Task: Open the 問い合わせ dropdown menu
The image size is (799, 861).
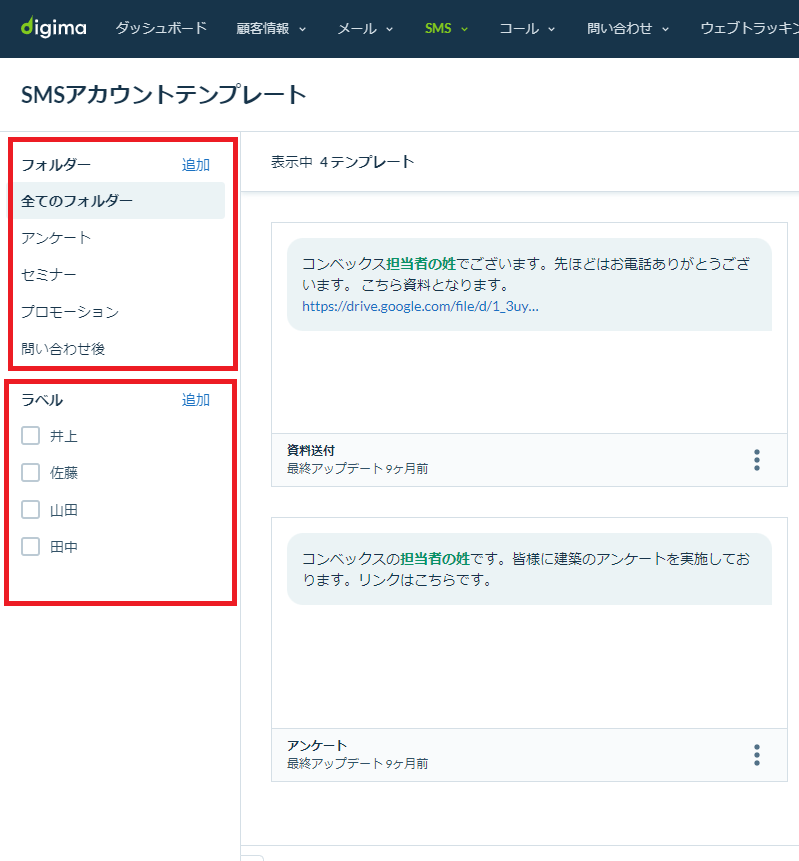Action: (x=628, y=29)
